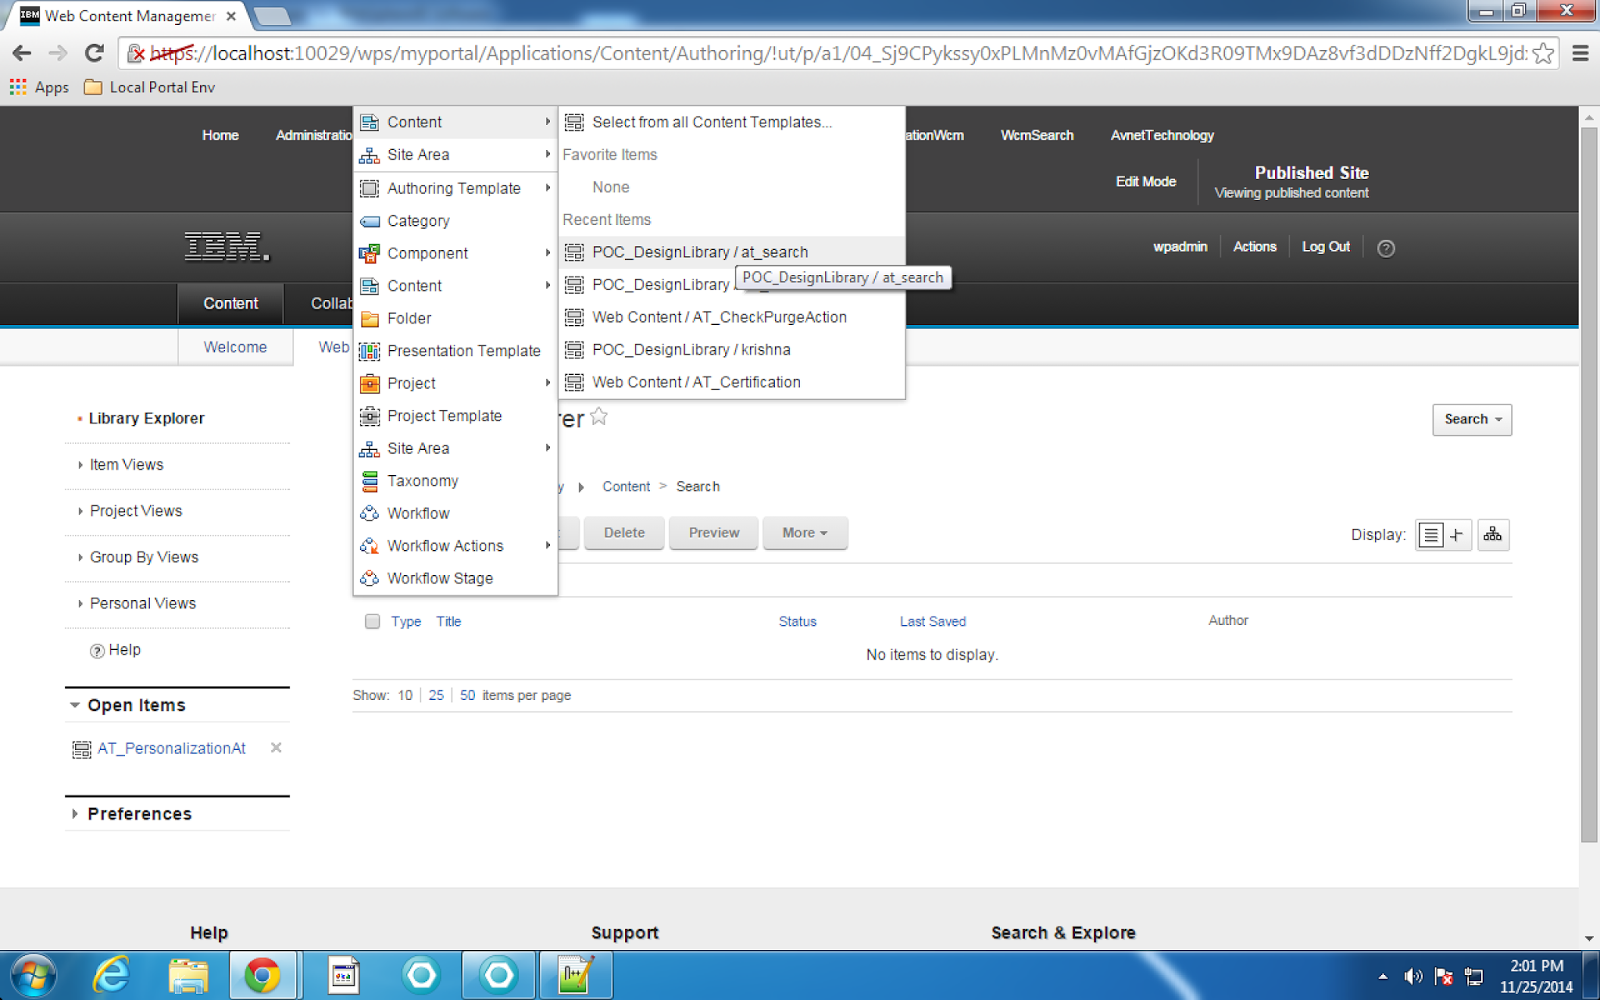Open Library Explorer in sidebar
The width and height of the screenshot is (1600, 1000).
146,419
